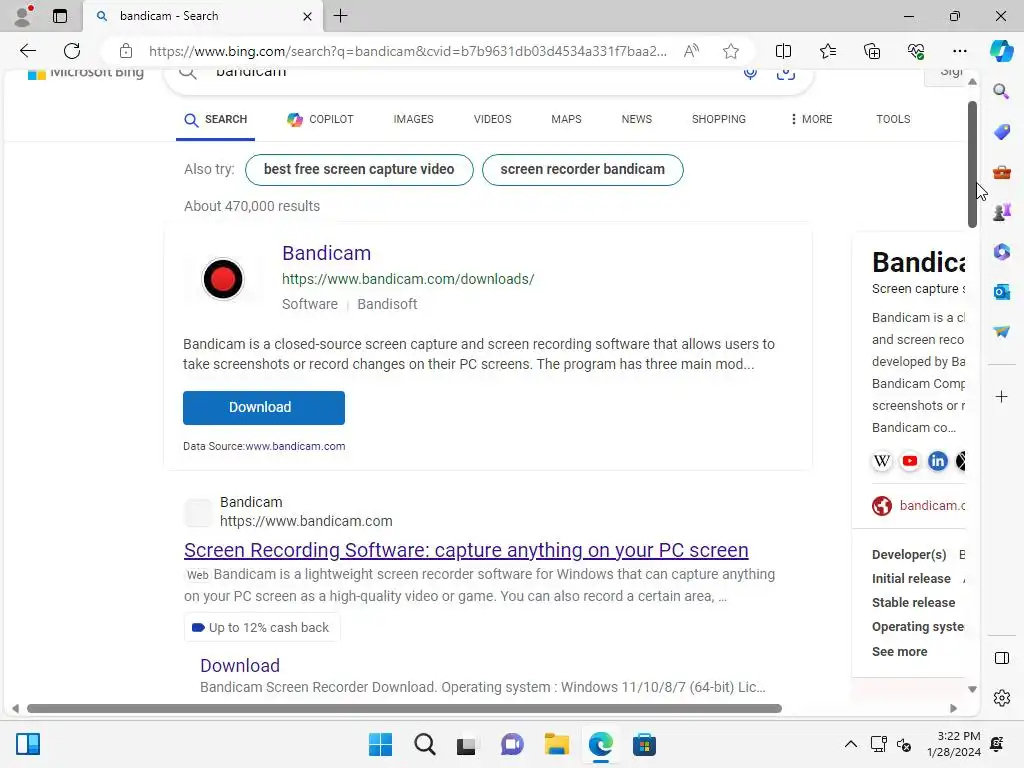Click the Bandicam red record logo thumbnail
This screenshot has height=768, width=1024.
[223, 279]
